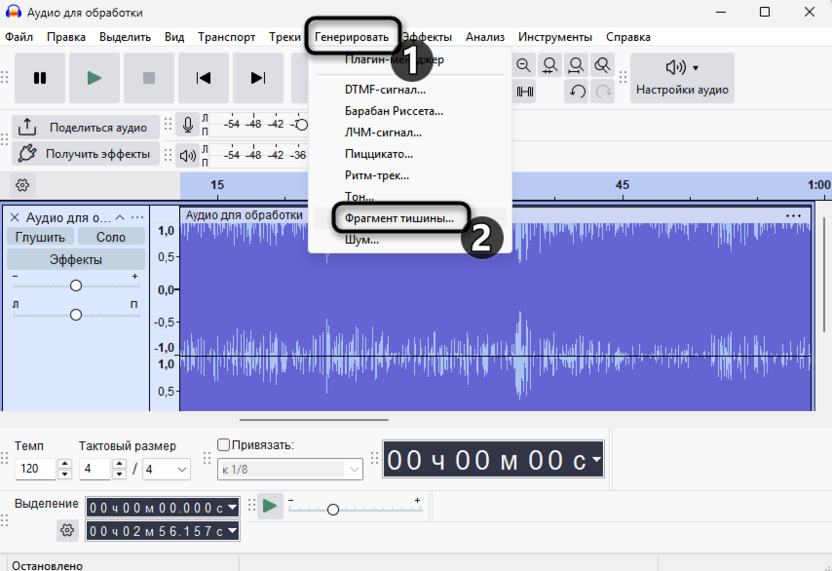Click the Pause button in transport toolbar

coord(40,78)
